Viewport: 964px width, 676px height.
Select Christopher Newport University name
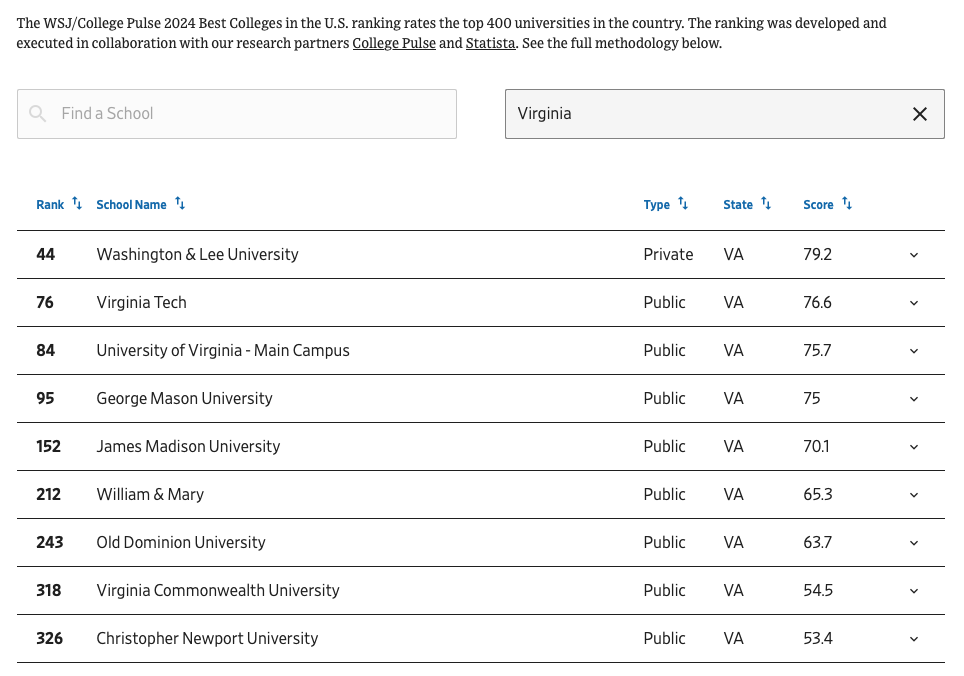[x=207, y=638]
